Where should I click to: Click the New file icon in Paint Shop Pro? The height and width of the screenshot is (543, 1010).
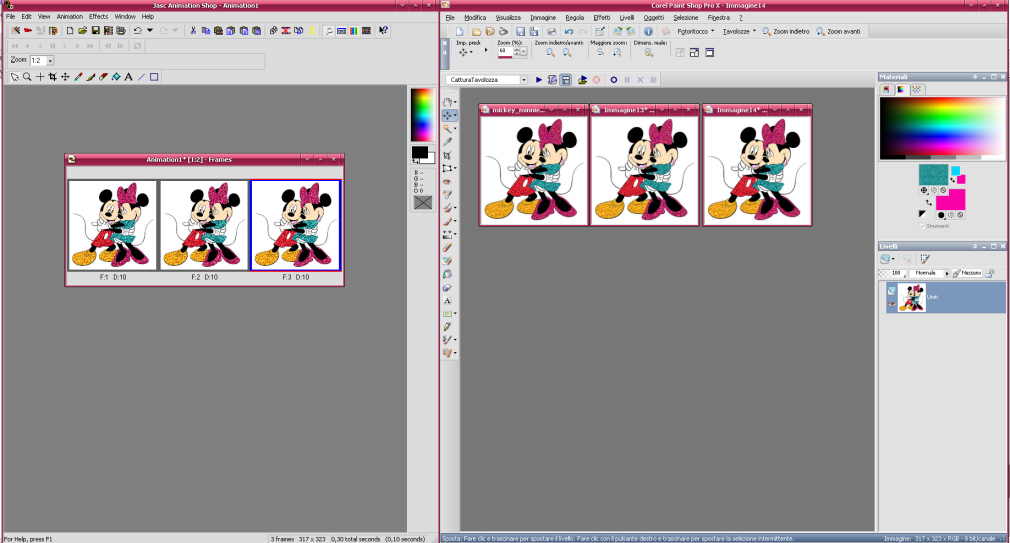click(459, 31)
